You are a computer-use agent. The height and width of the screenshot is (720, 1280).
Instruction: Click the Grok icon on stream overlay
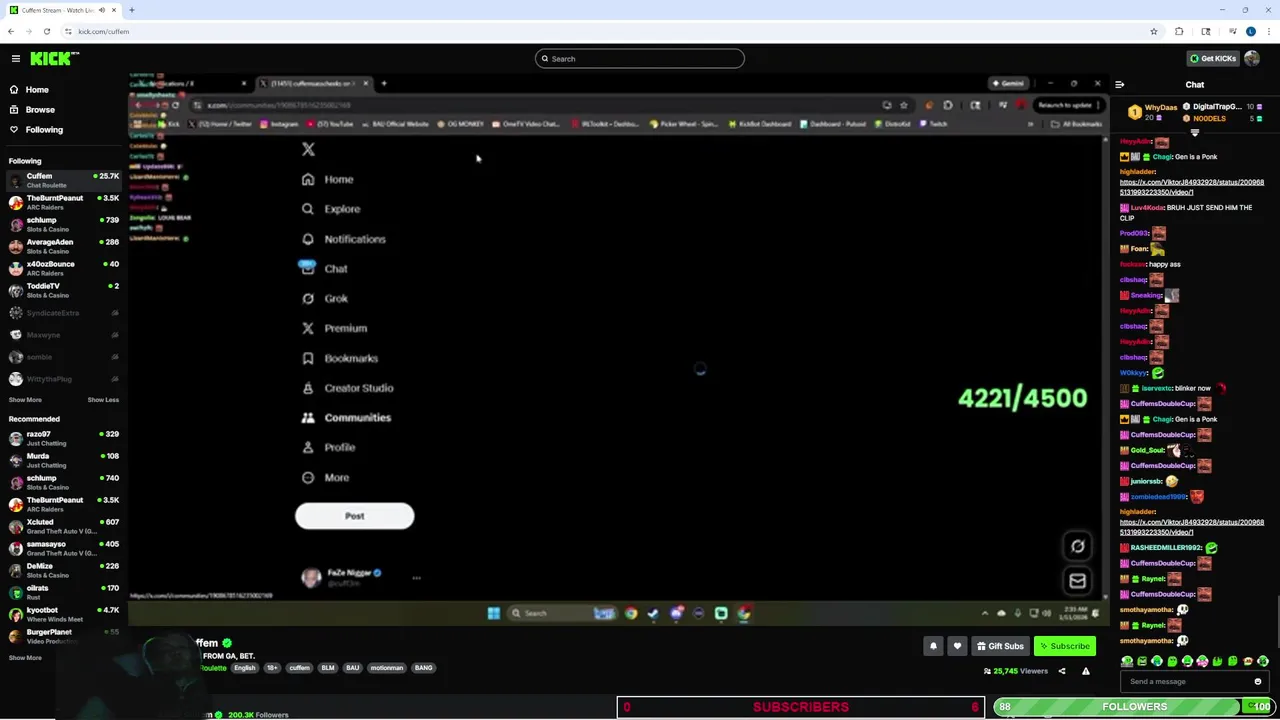pyautogui.click(x=1077, y=546)
